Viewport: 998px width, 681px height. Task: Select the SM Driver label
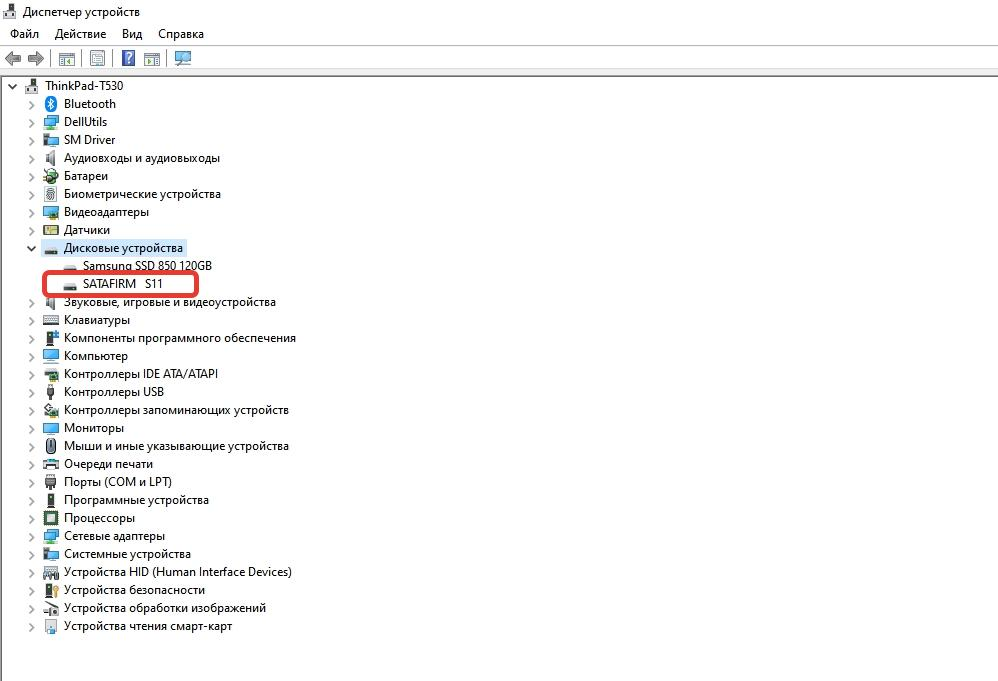click(89, 140)
